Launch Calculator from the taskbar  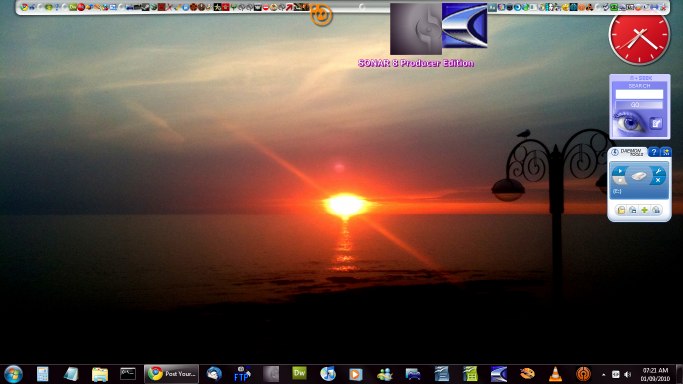coord(42,374)
